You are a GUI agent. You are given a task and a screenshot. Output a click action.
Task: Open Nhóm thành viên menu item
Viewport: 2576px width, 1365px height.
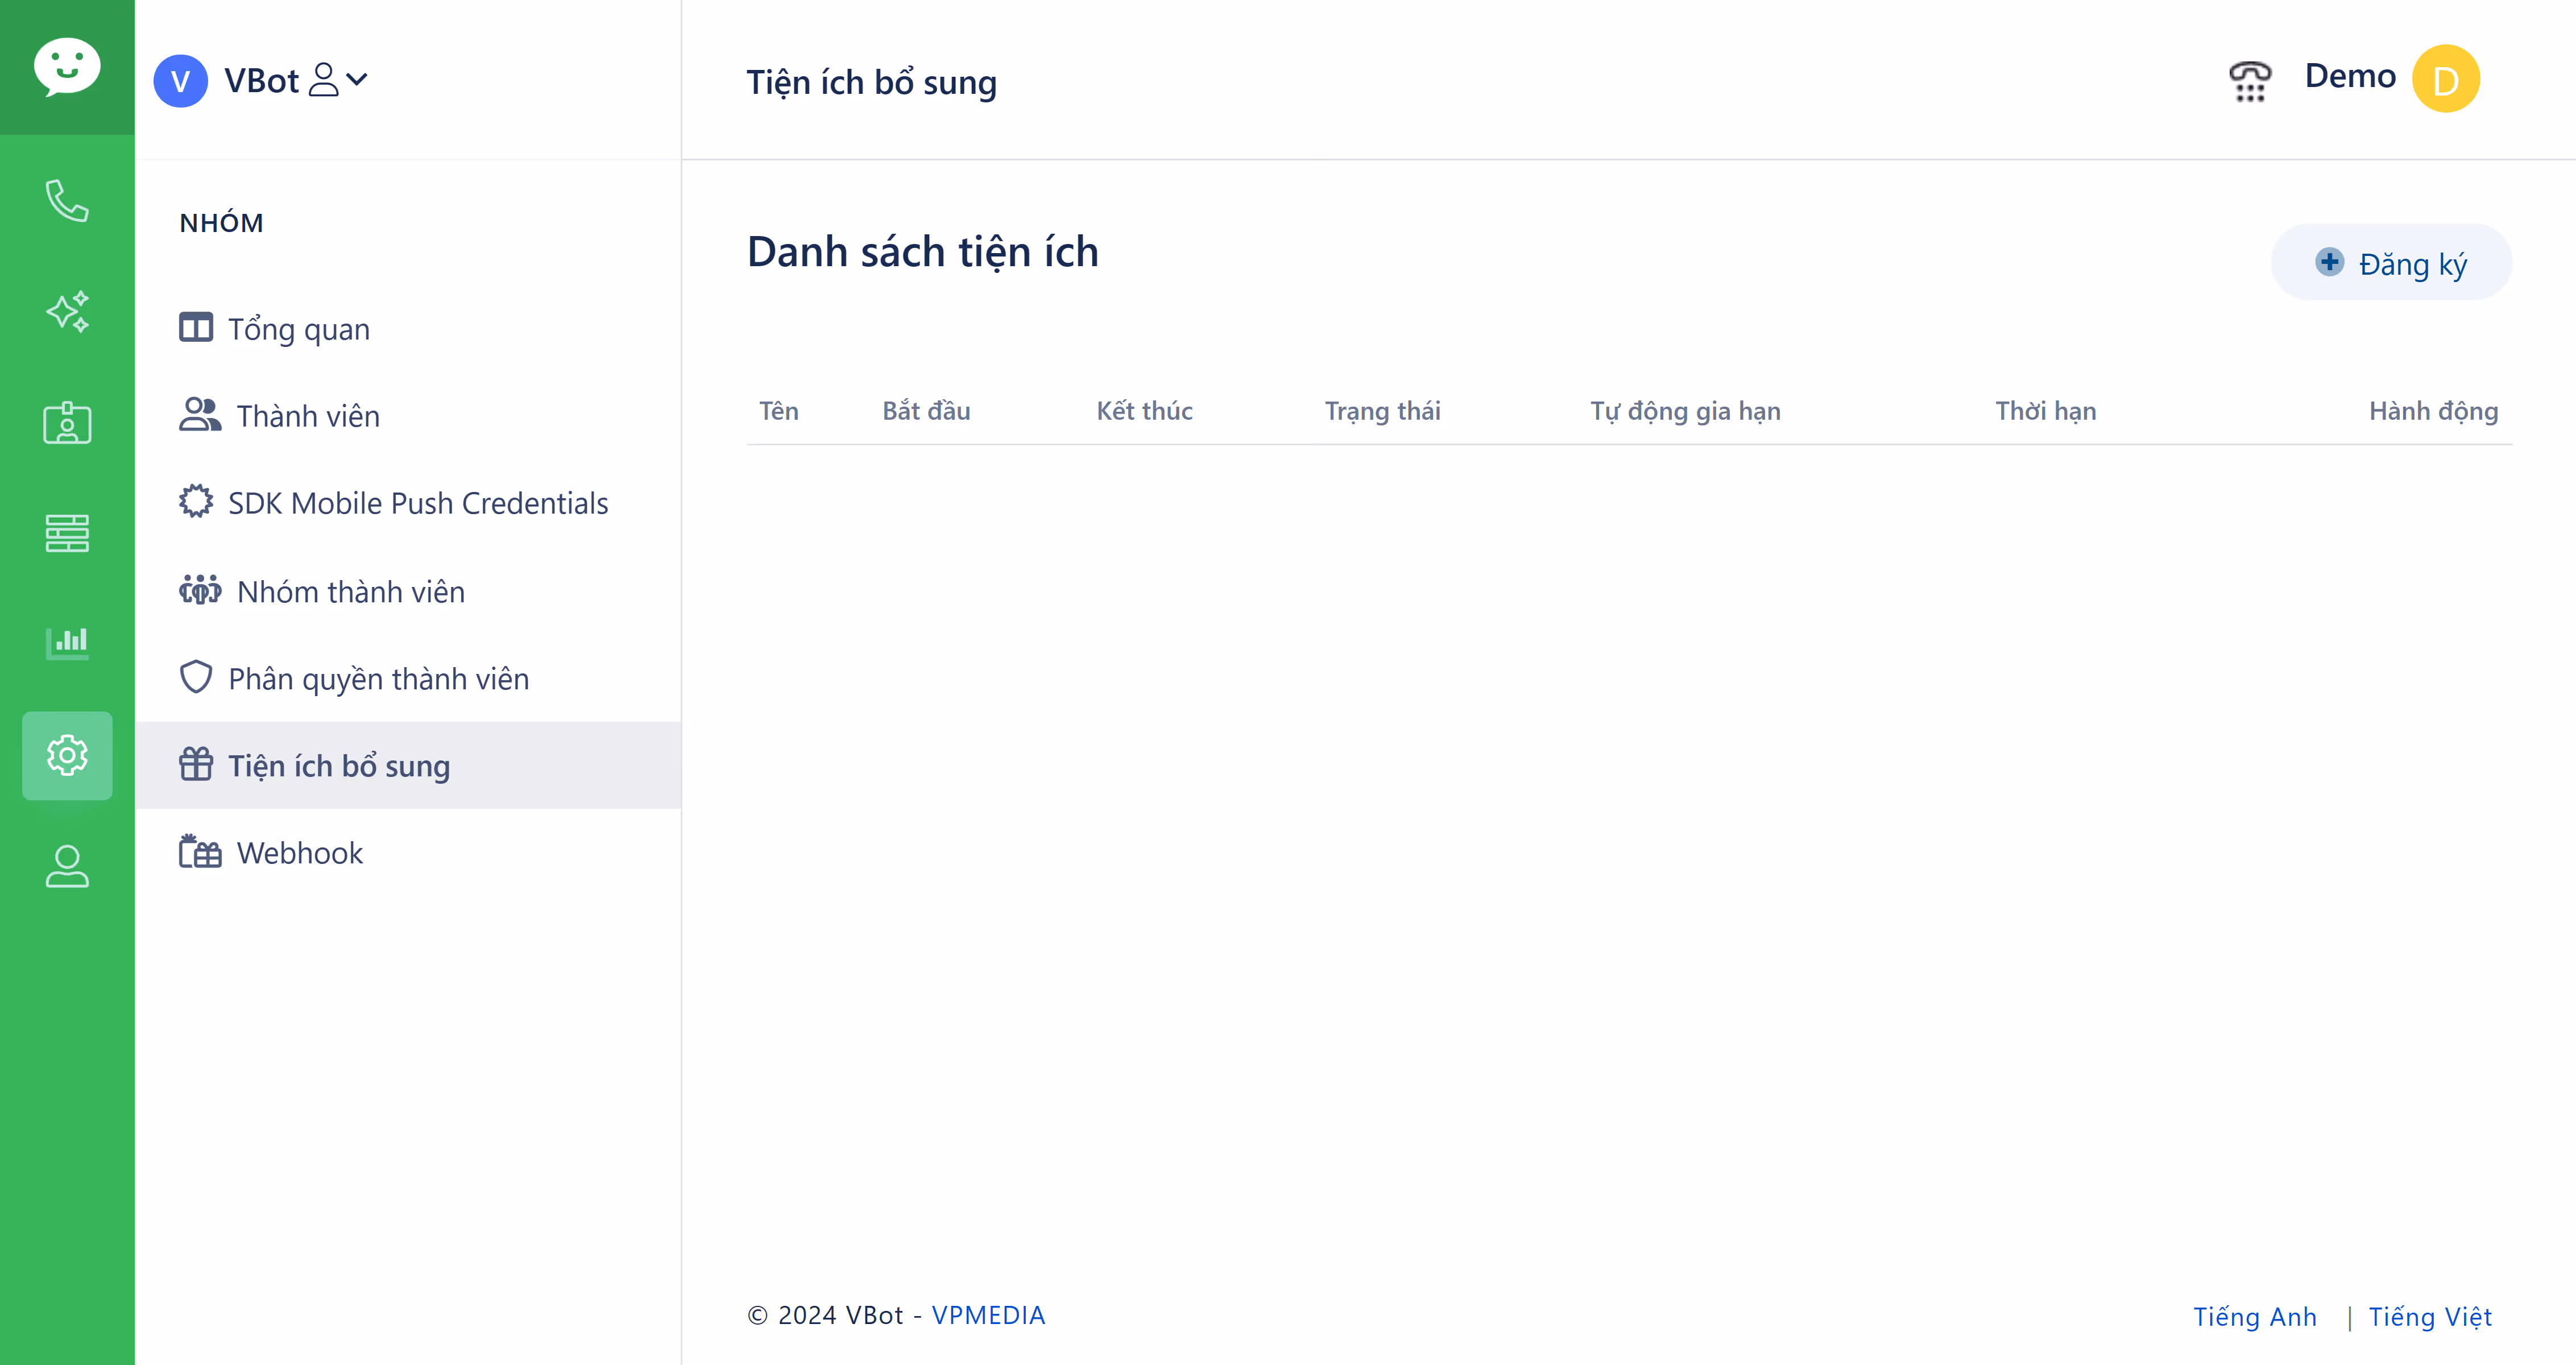(350, 592)
